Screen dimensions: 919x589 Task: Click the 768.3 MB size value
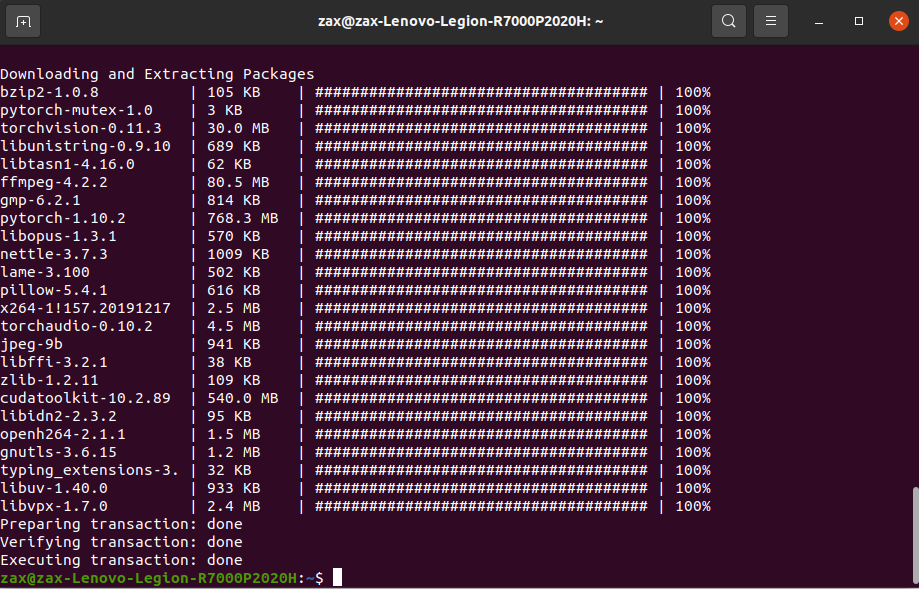click(243, 218)
